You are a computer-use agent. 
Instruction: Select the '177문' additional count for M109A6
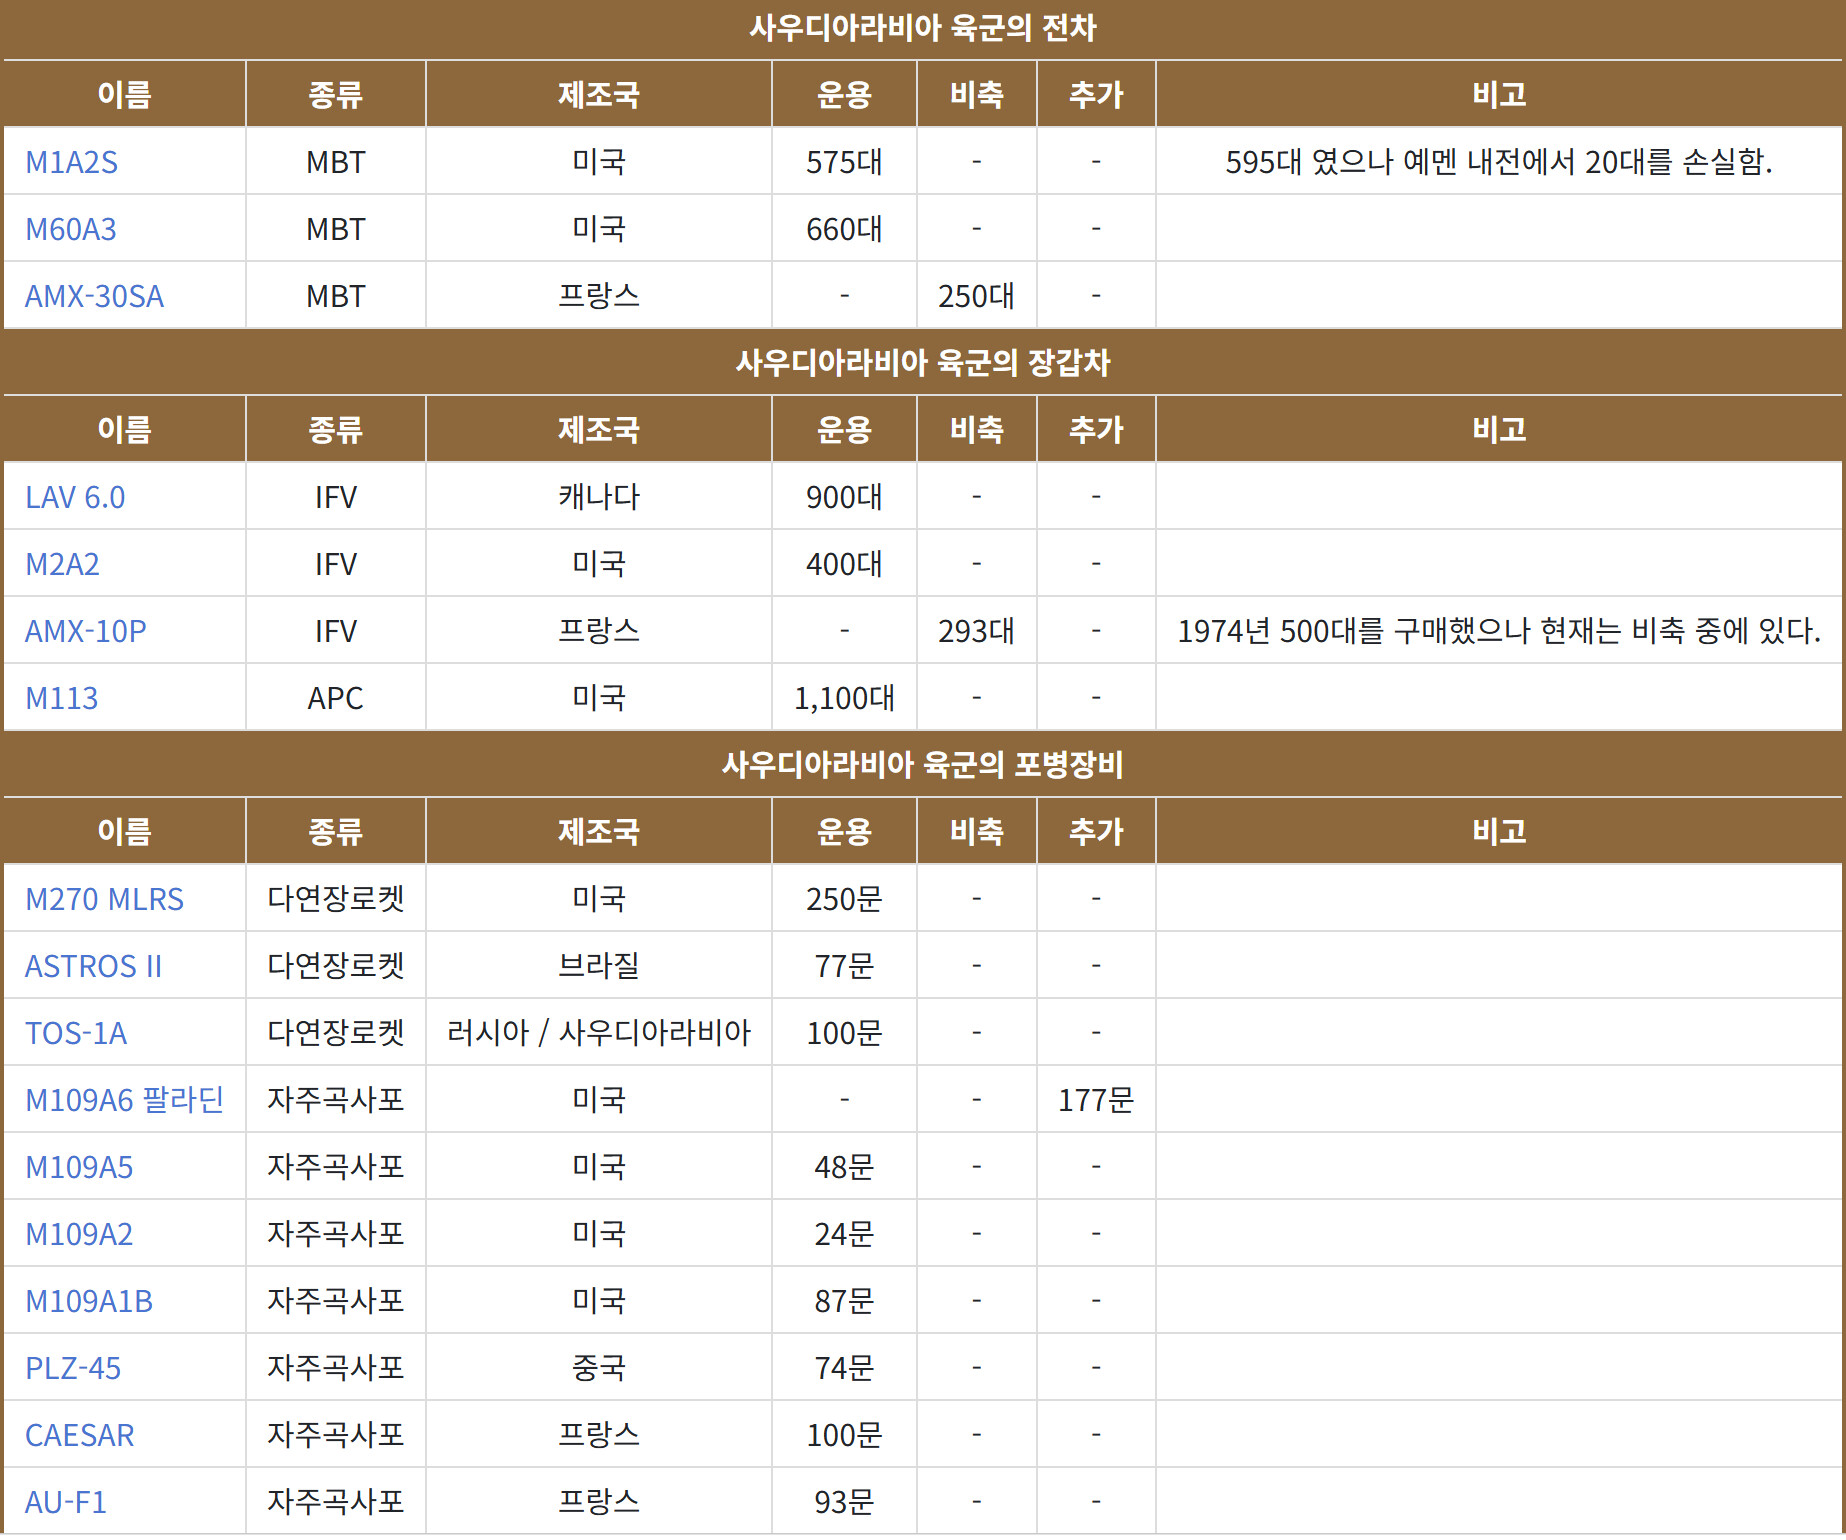[1096, 1100]
